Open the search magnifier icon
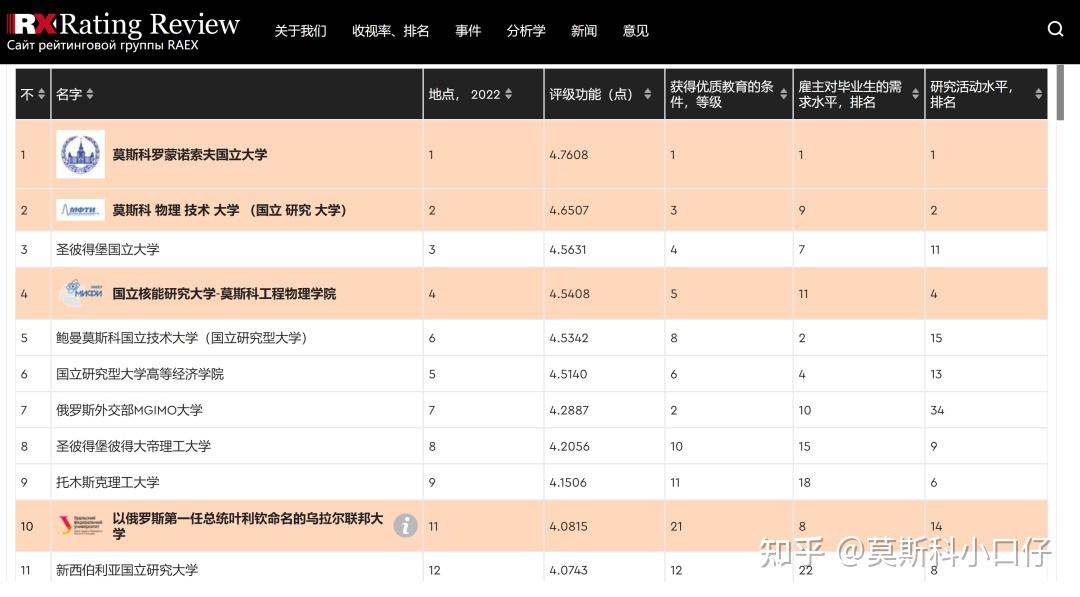 (1056, 30)
